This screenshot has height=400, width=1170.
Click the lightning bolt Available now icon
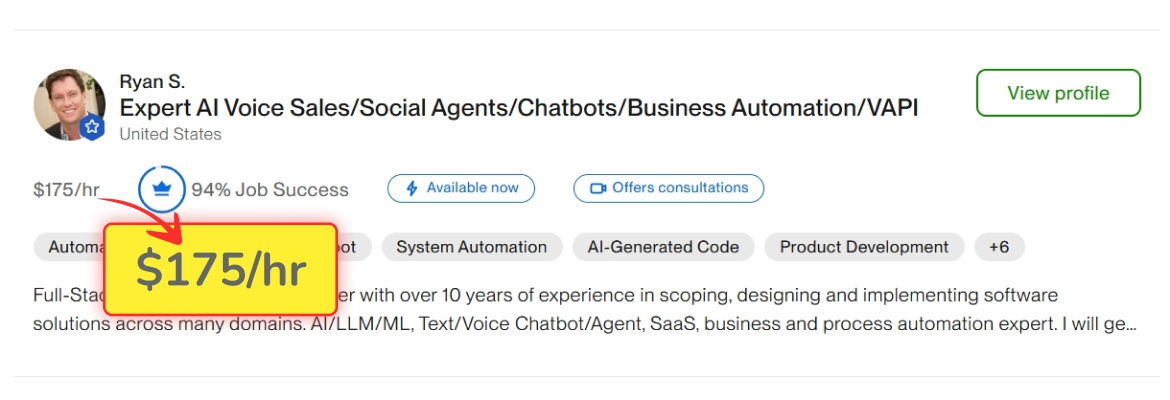click(x=411, y=189)
